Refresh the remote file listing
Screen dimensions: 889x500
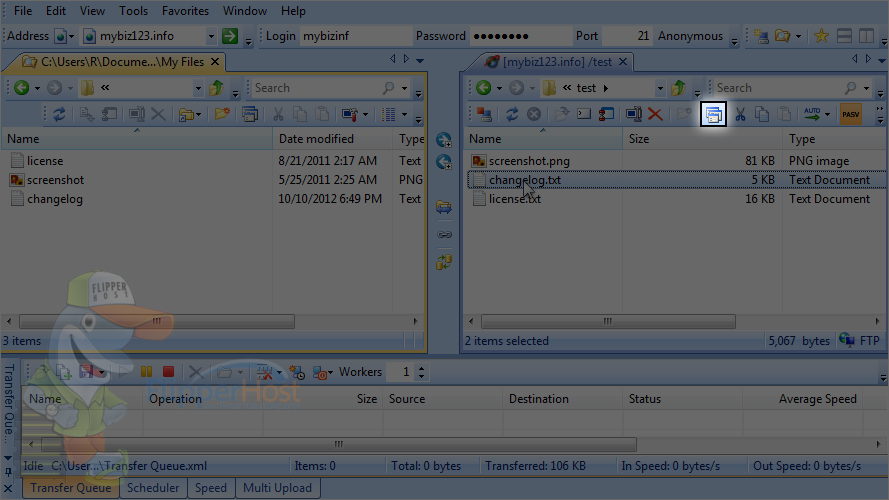[x=512, y=115]
